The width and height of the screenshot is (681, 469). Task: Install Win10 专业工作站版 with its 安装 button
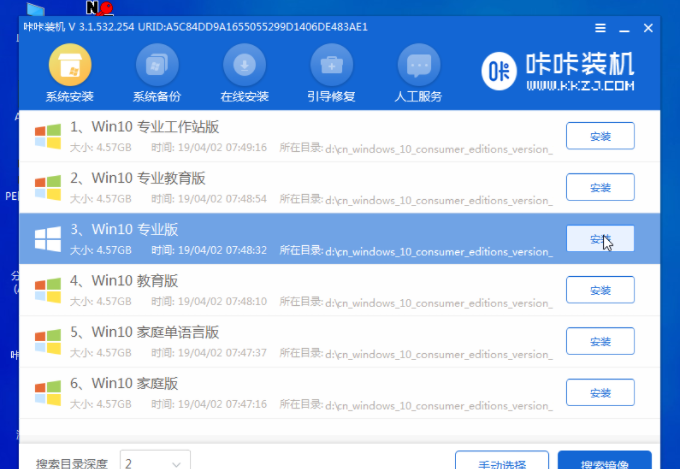coord(600,135)
